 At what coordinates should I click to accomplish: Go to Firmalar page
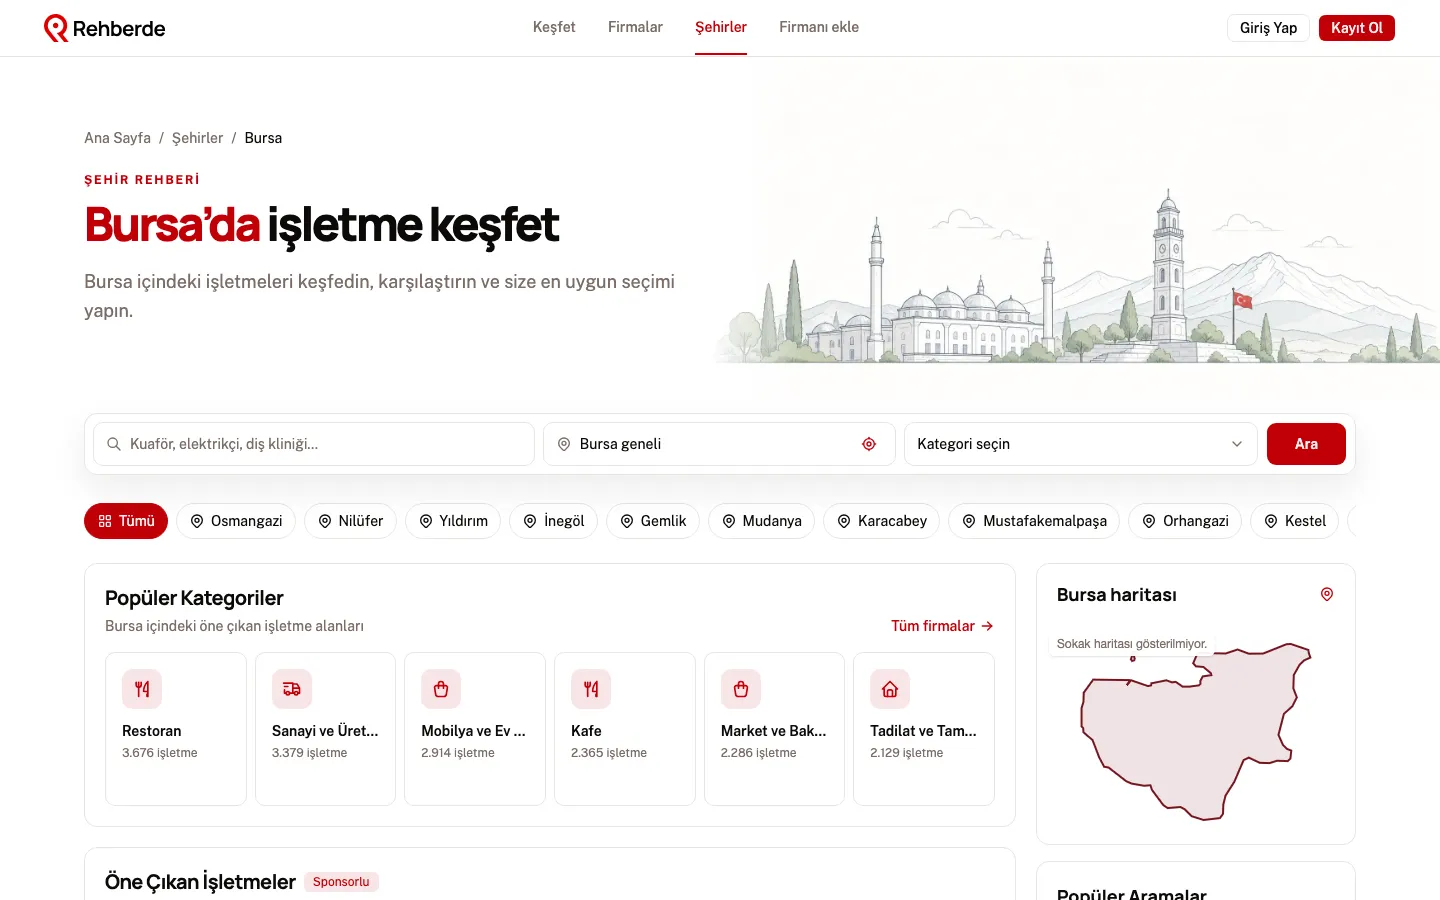coord(635,27)
